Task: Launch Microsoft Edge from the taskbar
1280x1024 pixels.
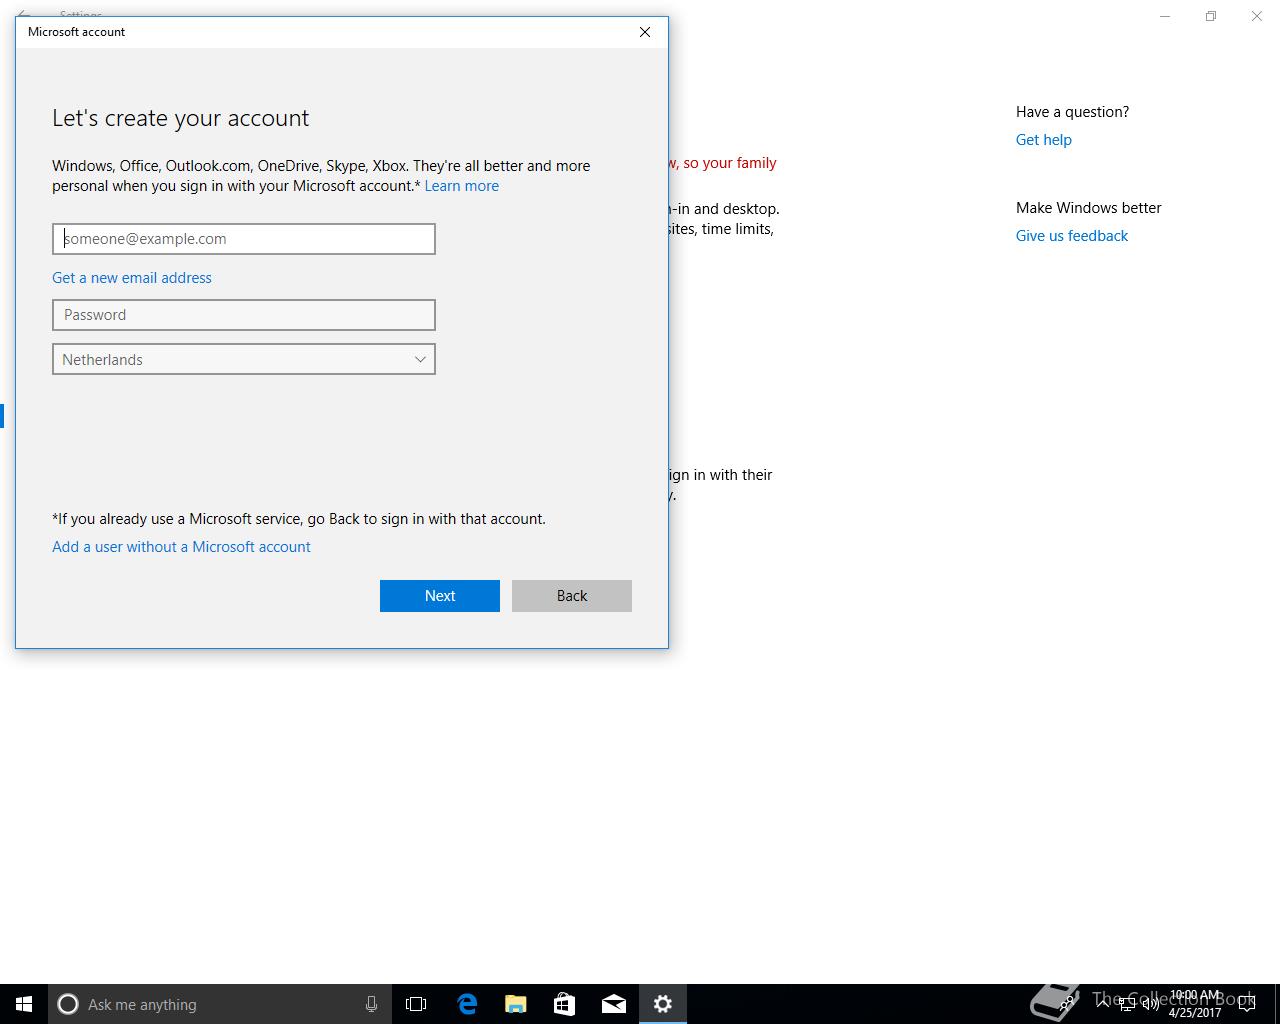Action: click(467, 1004)
